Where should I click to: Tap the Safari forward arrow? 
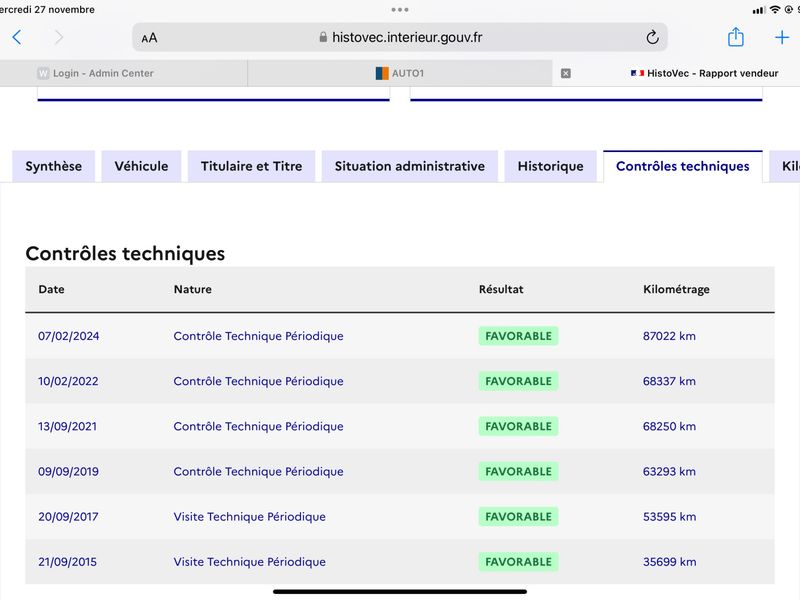pyautogui.click(x=59, y=37)
